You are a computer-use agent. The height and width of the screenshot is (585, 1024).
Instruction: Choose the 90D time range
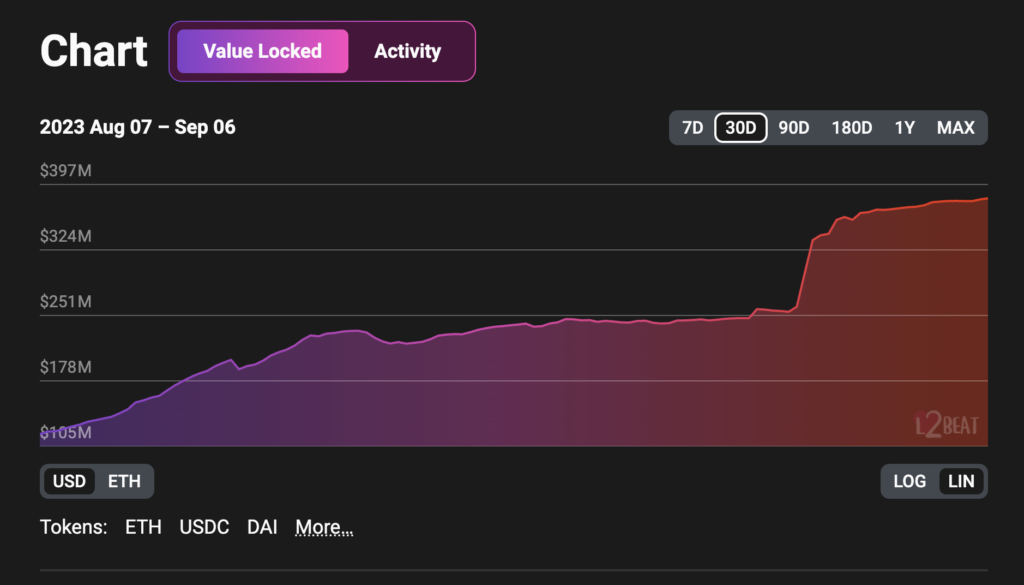(793, 128)
